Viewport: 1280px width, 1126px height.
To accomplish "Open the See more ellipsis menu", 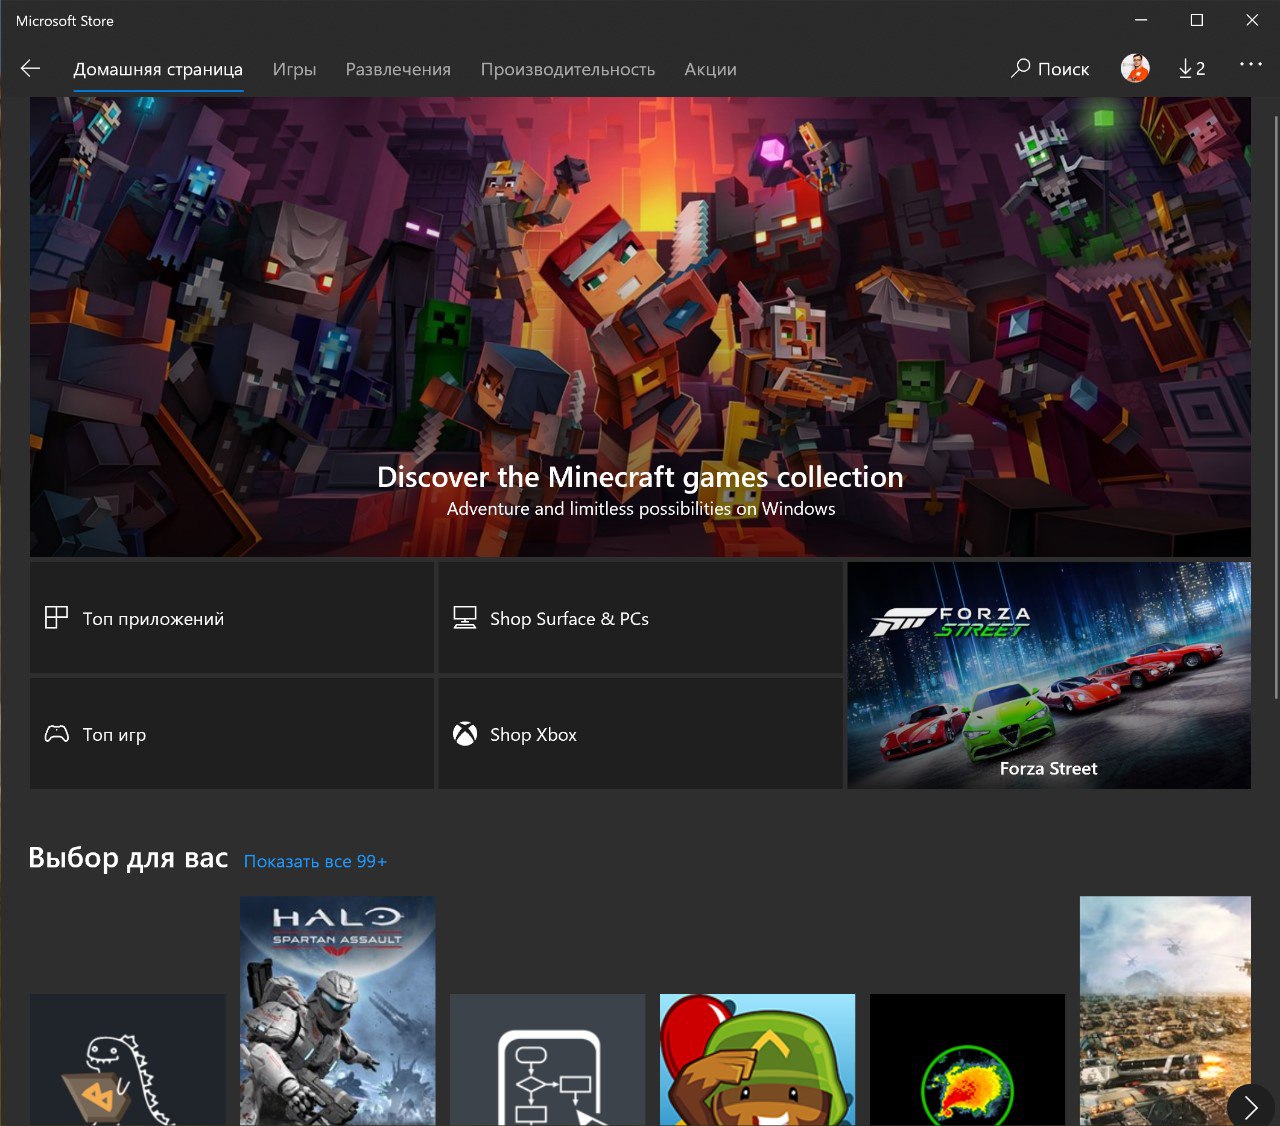I will click(1250, 64).
